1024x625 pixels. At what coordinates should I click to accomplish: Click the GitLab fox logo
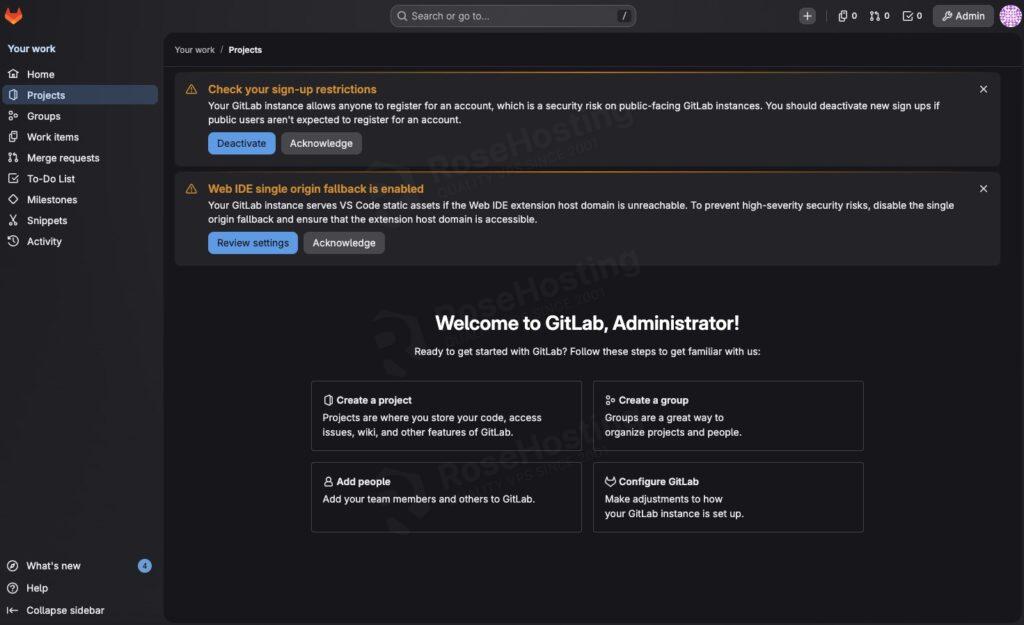(x=13, y=15)
